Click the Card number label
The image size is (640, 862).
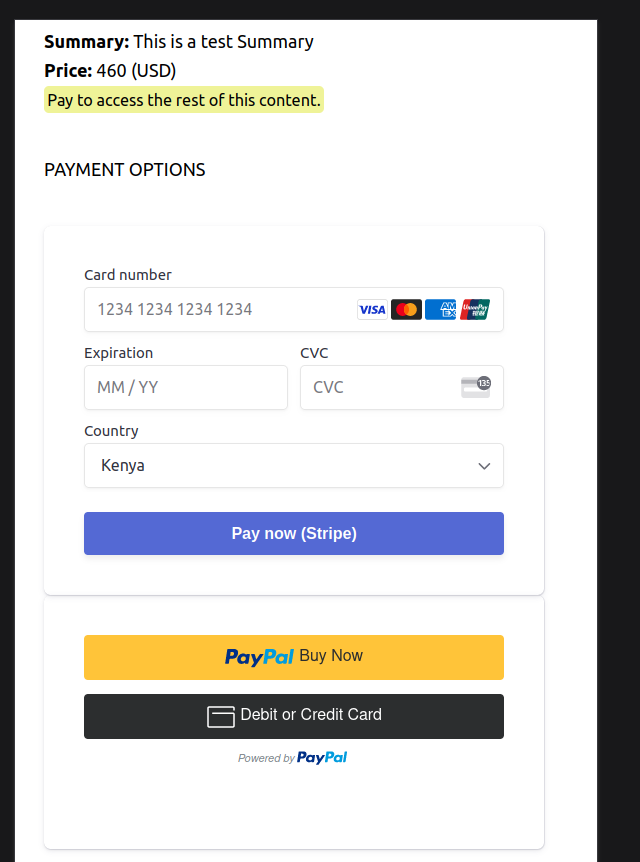[128, 275]
